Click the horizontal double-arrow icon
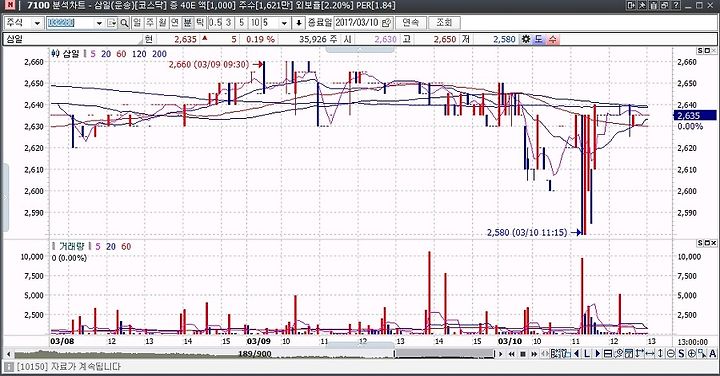The width and height of the screenshot is (720, 376). (650, 354)
